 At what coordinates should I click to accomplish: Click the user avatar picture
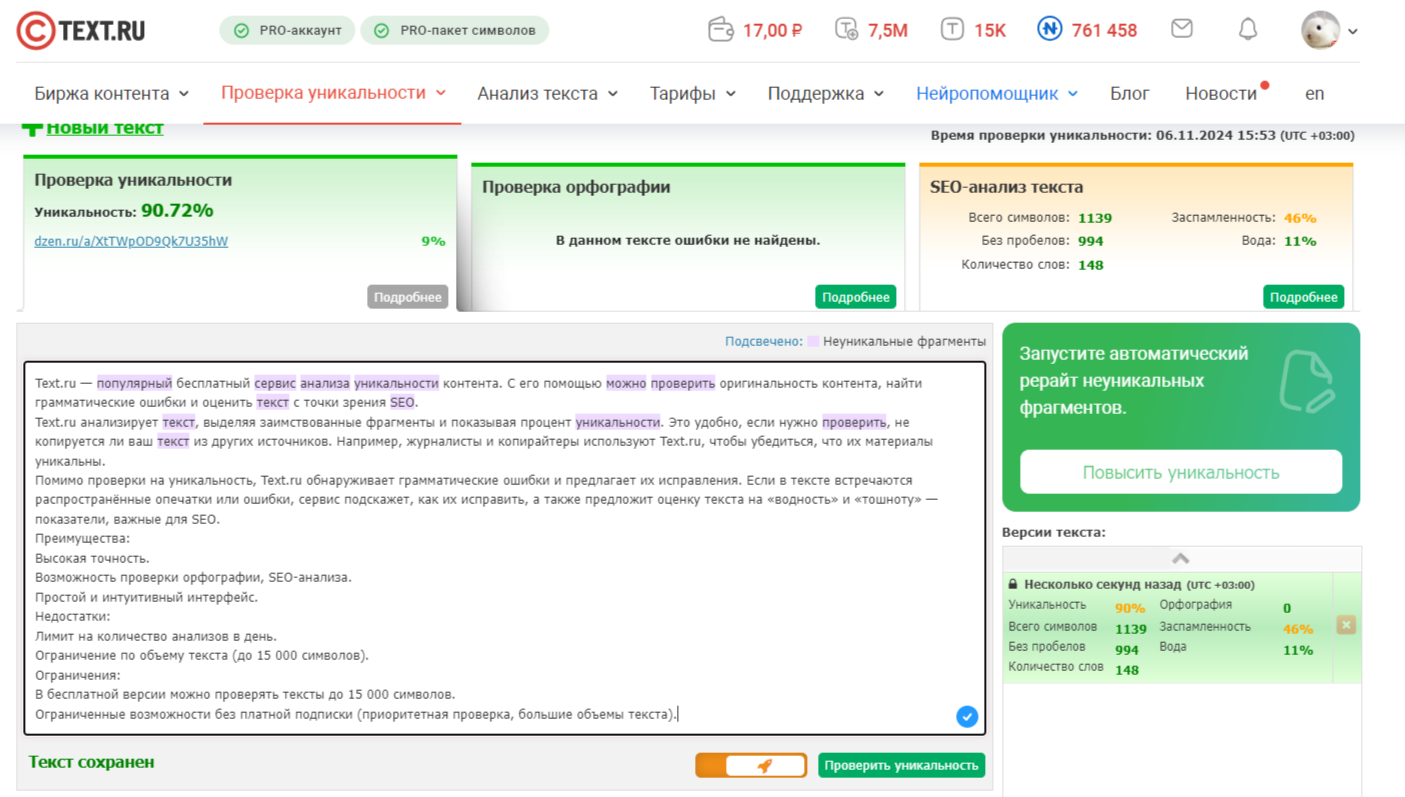1320,30
